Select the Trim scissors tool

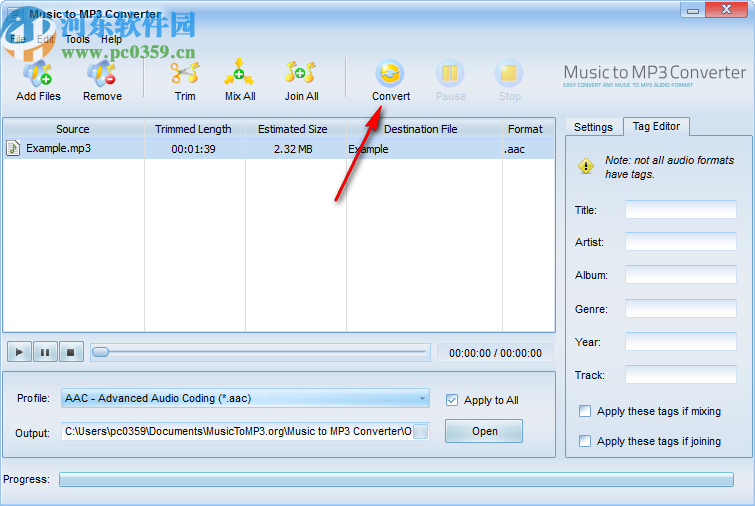pos(185,74)
